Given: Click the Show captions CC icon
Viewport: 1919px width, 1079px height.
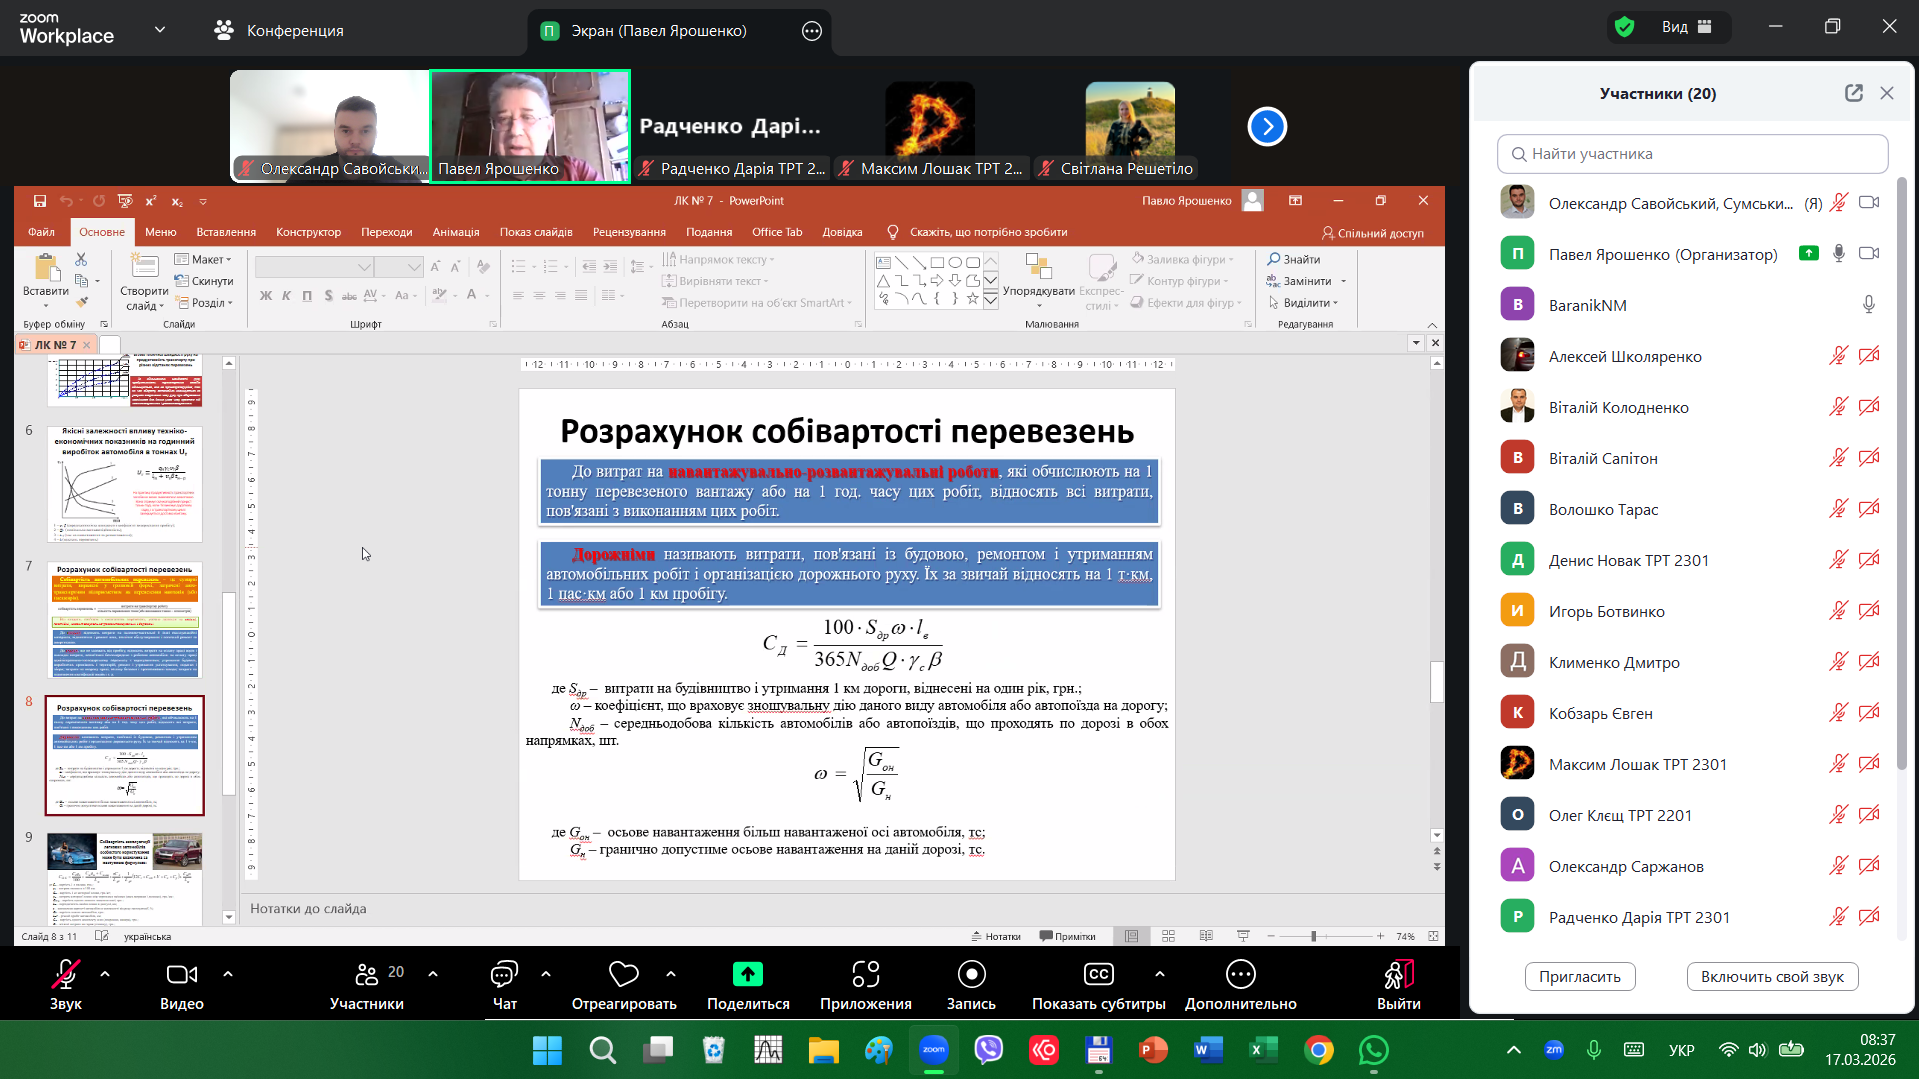Looking at the screenshot, I should click(1098, 974).
